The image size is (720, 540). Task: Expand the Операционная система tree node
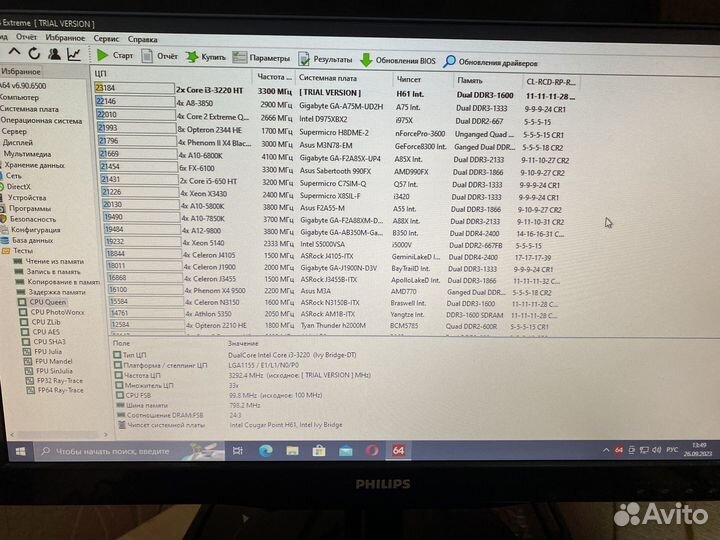(41, 121)
